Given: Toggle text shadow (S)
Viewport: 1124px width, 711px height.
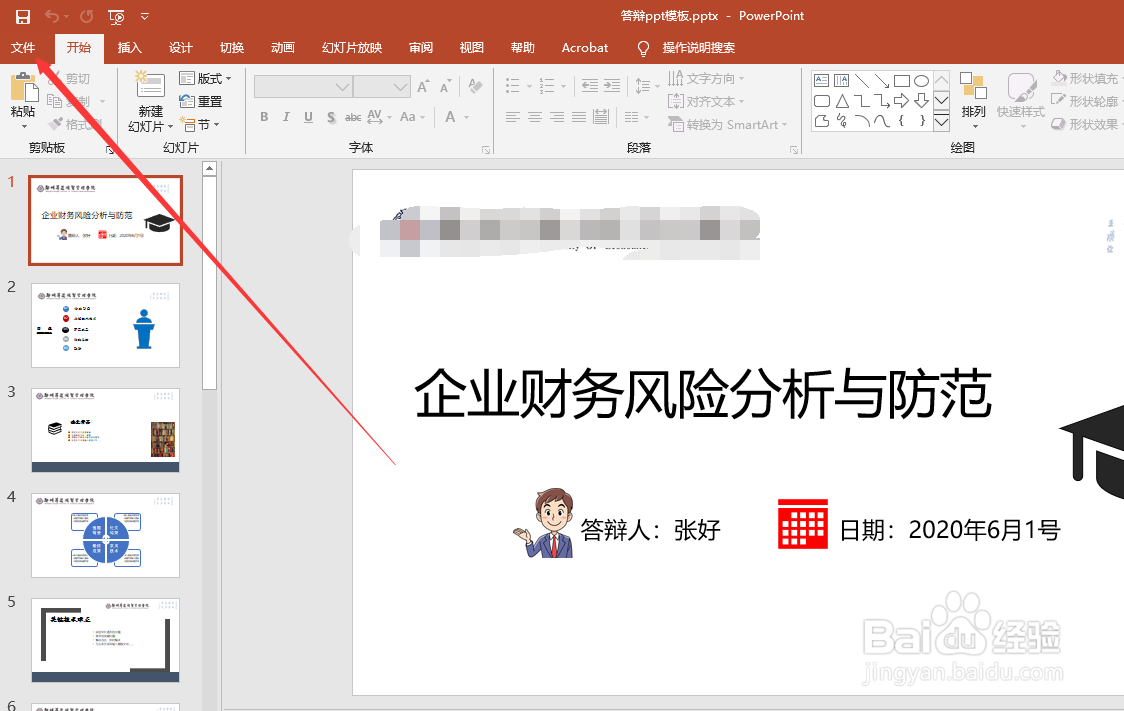Looking at the screenshot, I should (330, 117).
